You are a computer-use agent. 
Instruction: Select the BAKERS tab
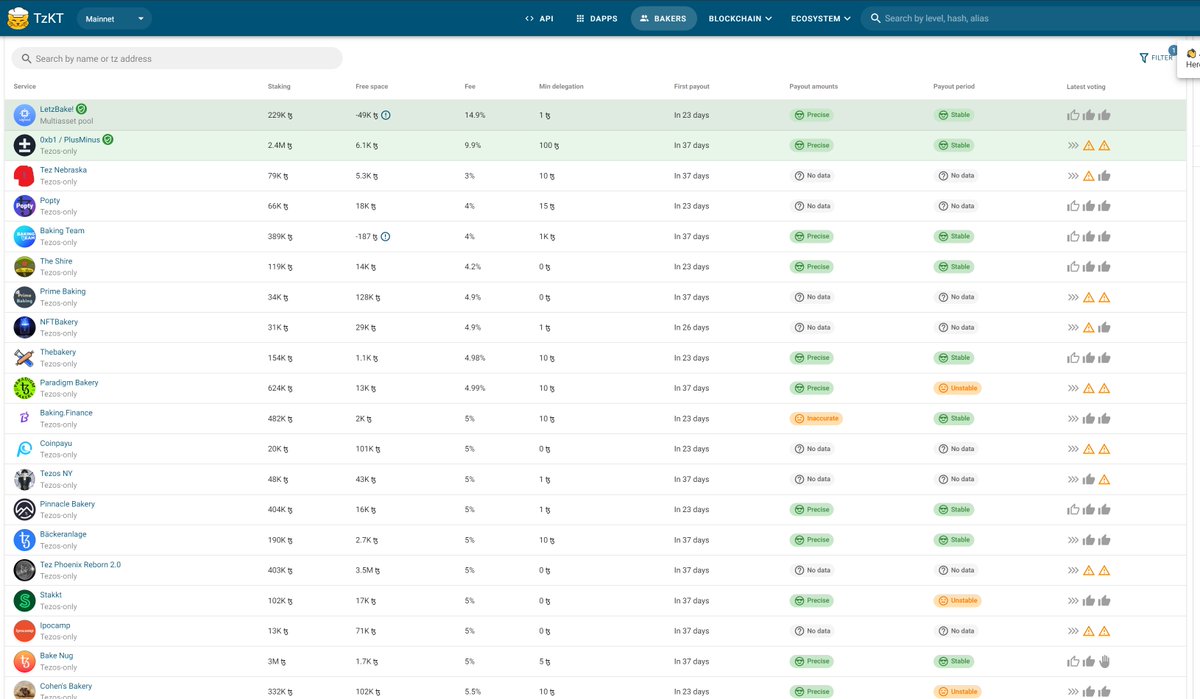[x=664, y=18]
